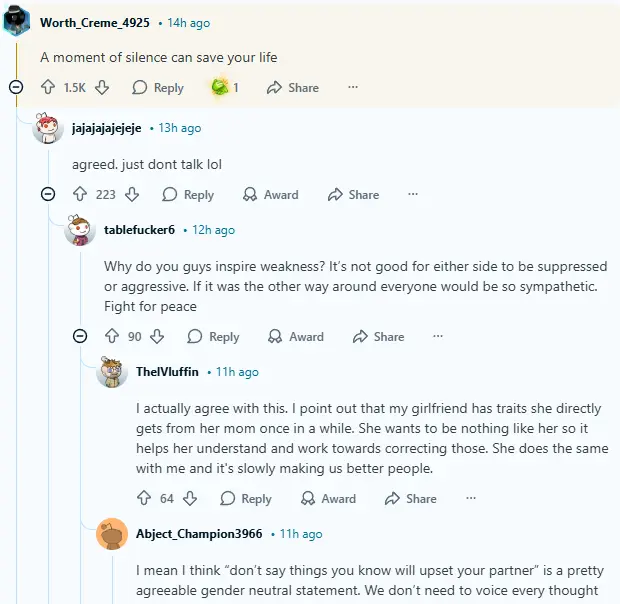Downvote tablefucker6's comment
The image size is (620, 604).
pos(157,337)
